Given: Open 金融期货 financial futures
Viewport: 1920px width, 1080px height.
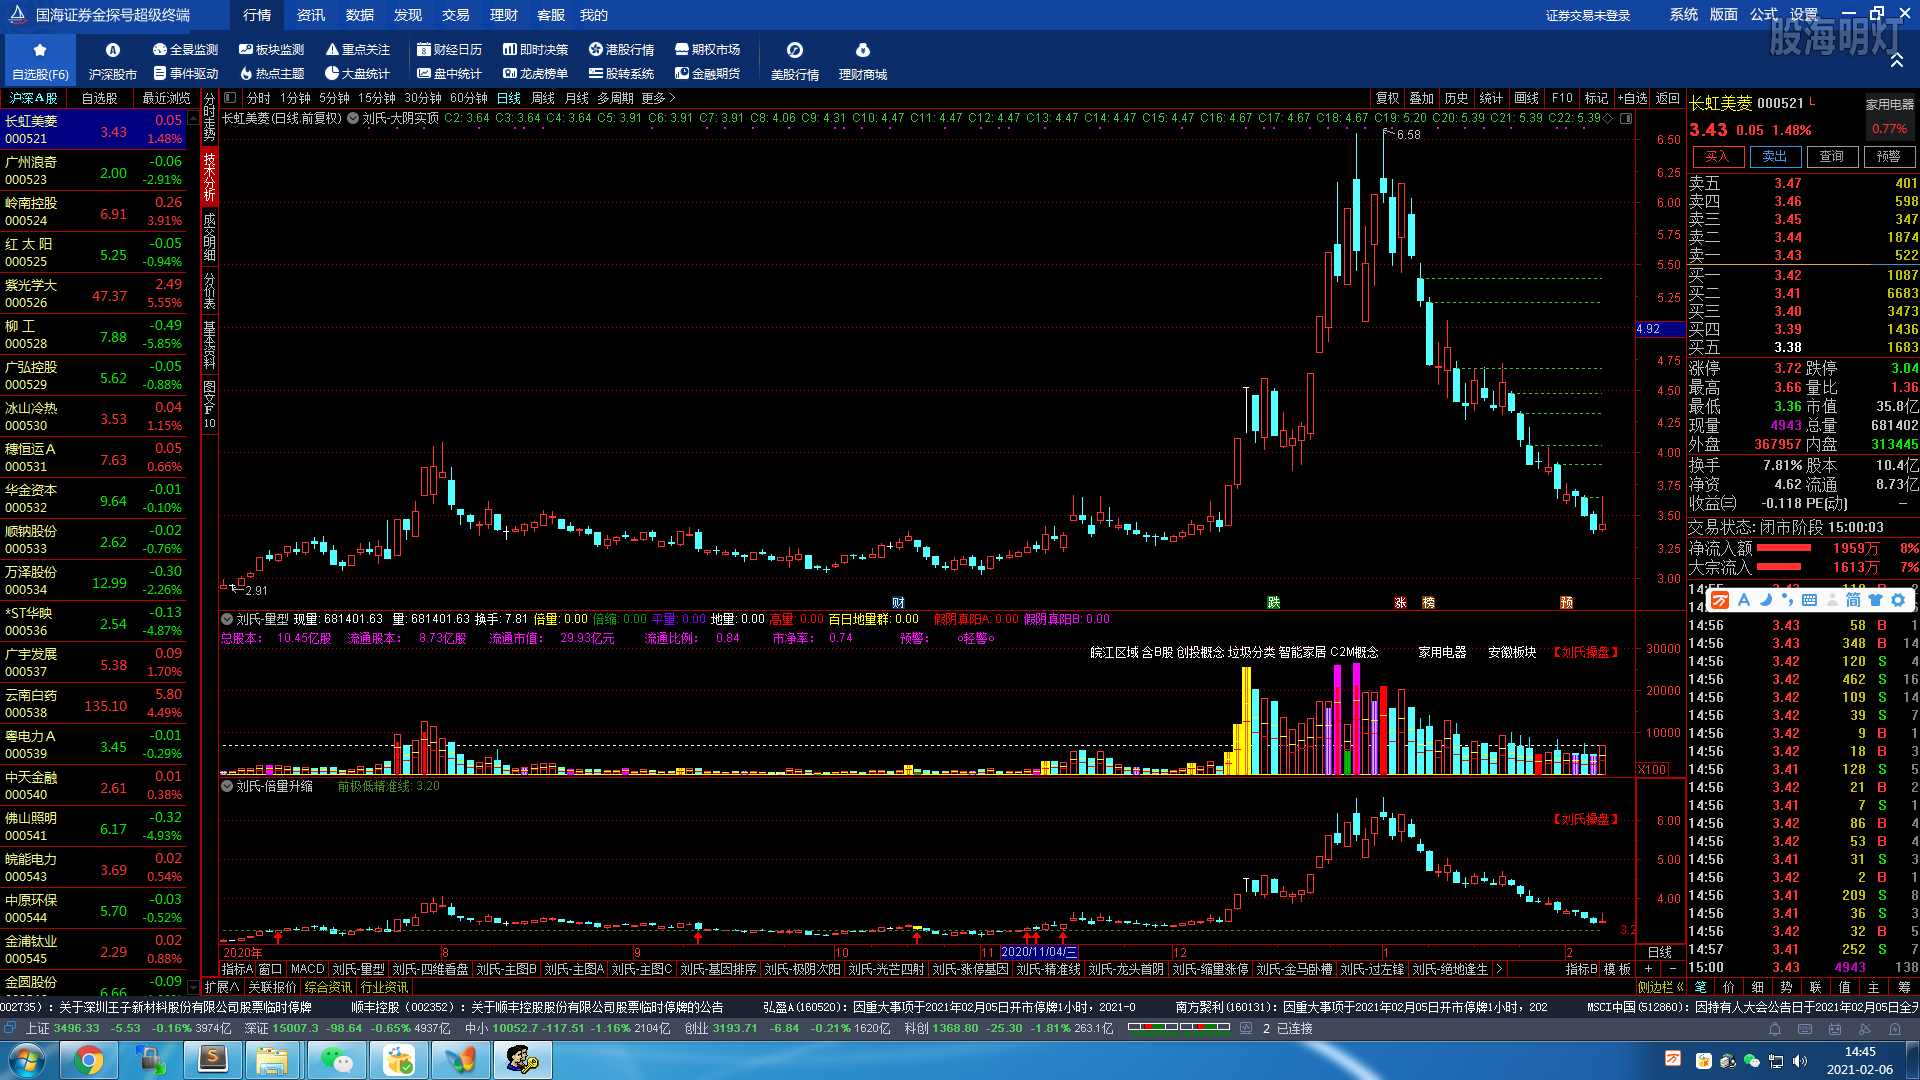Looking at the screenshot, I should tap(707, 73).
